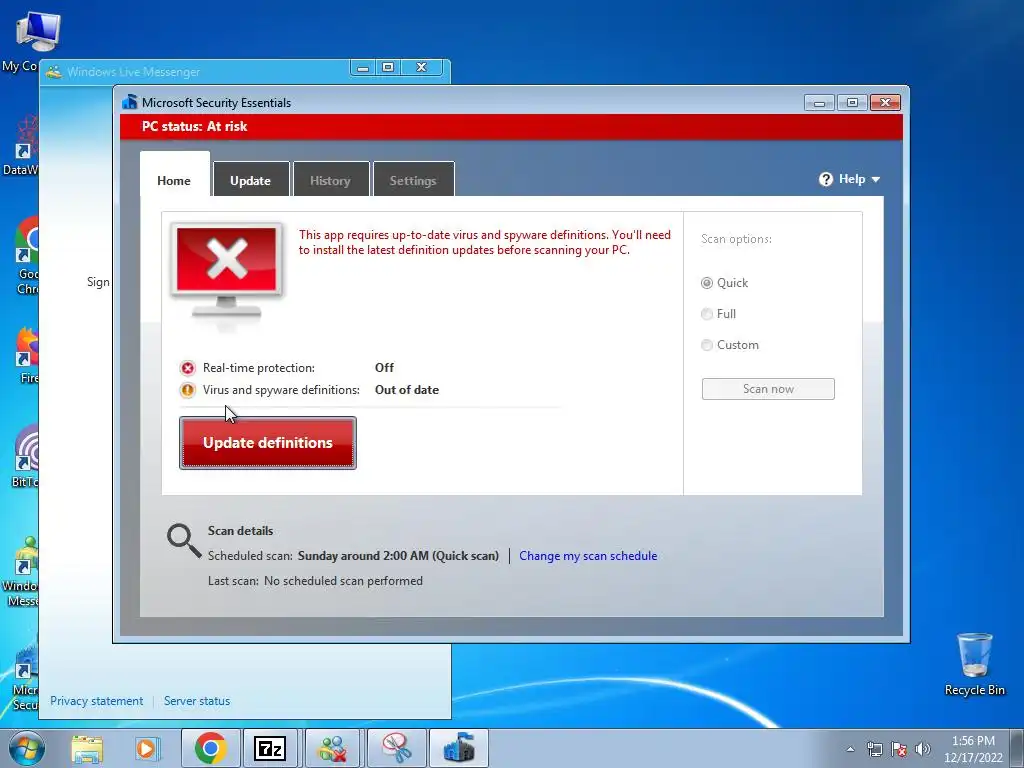The image size is (1024, 768).
Task: Click Windows Live Messenger taskbar button
Action: coord(332,748)
